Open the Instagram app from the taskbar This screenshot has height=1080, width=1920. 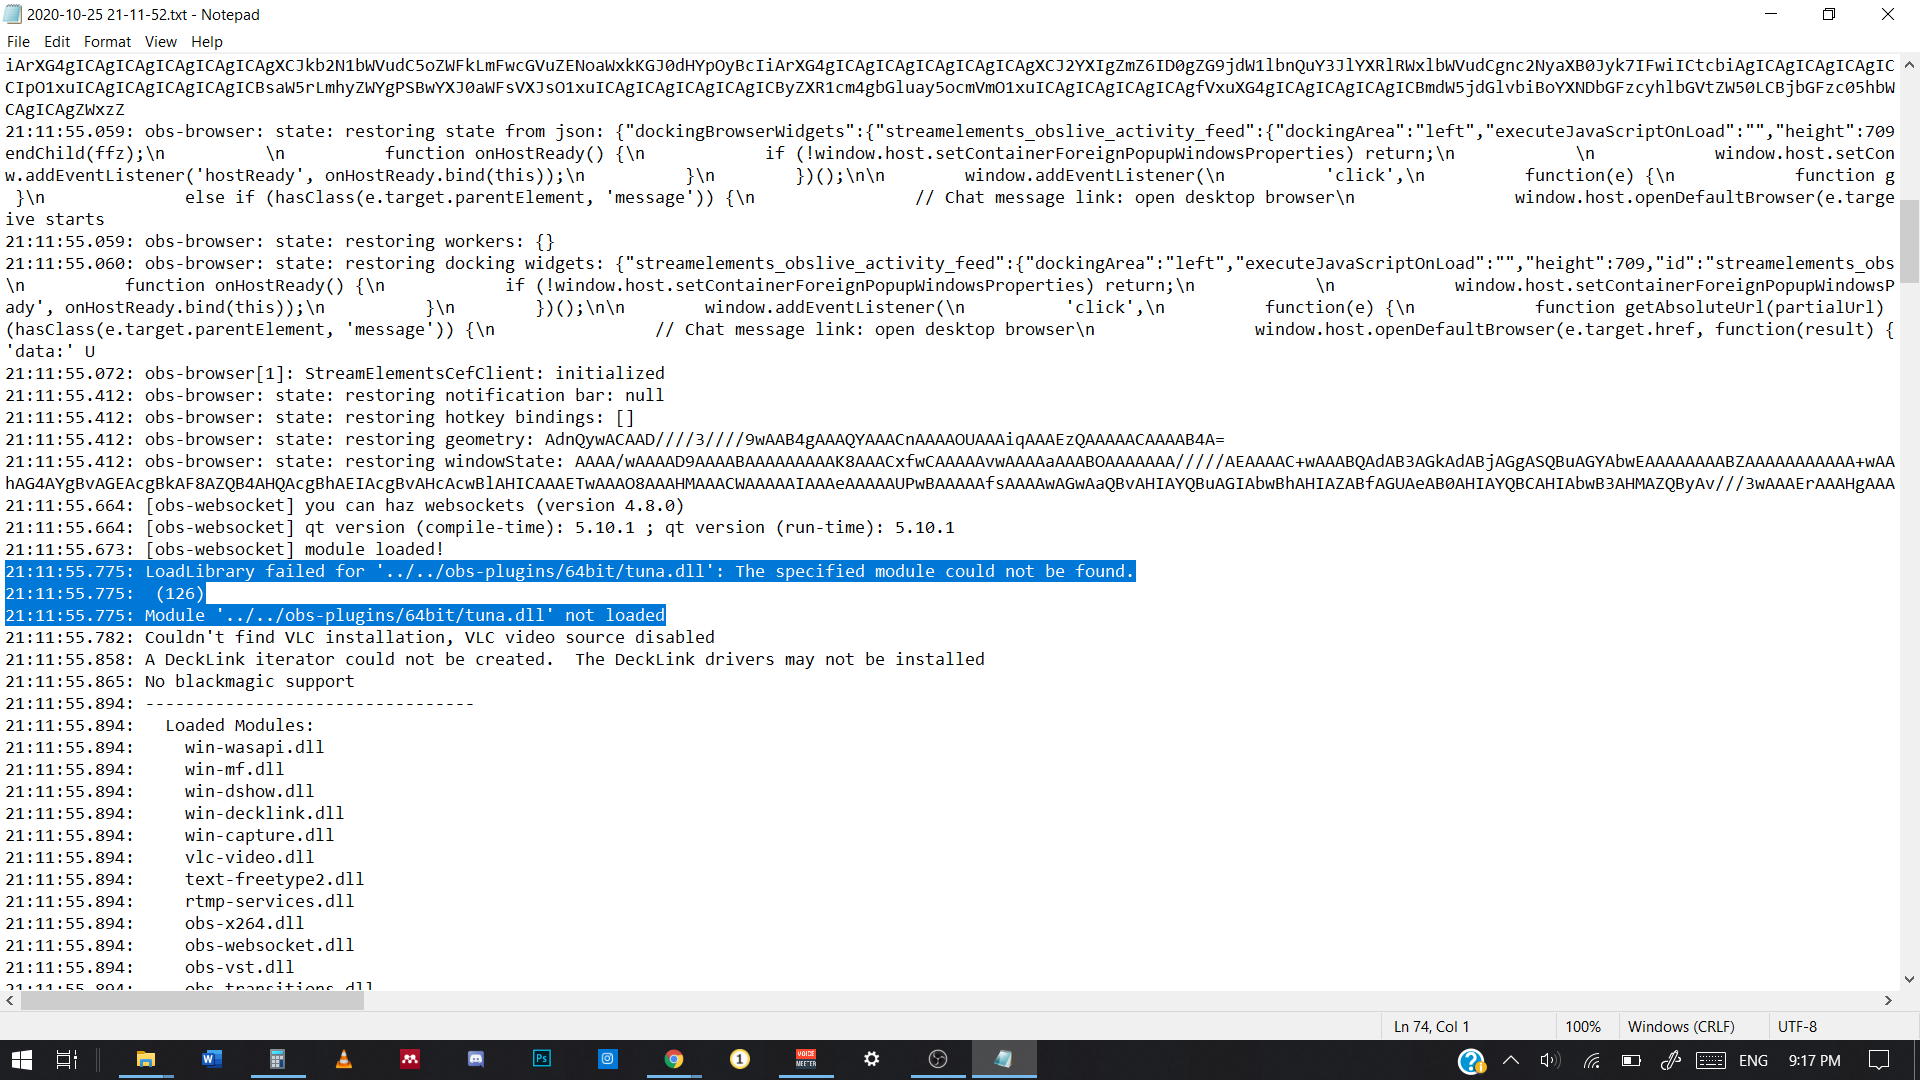pos(608,1059)
